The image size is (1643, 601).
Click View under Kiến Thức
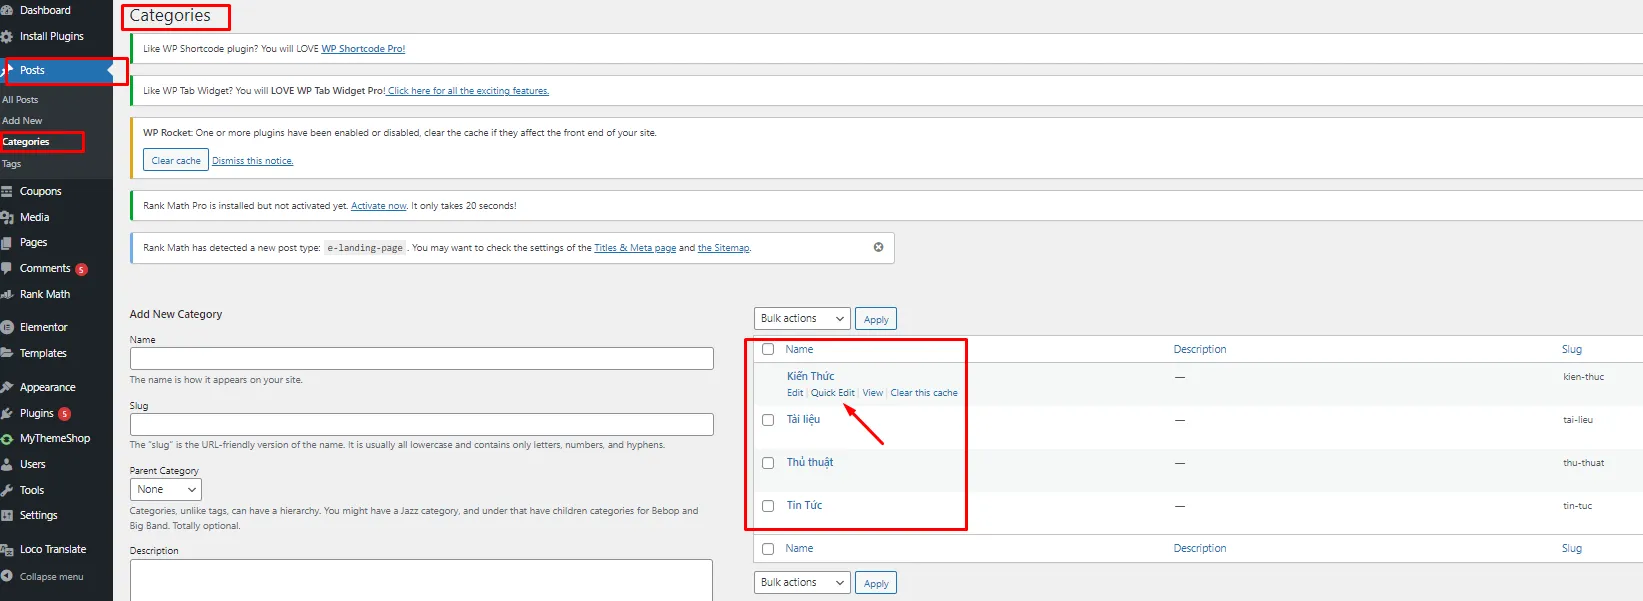pyautogui.click(x=873, y=393)
